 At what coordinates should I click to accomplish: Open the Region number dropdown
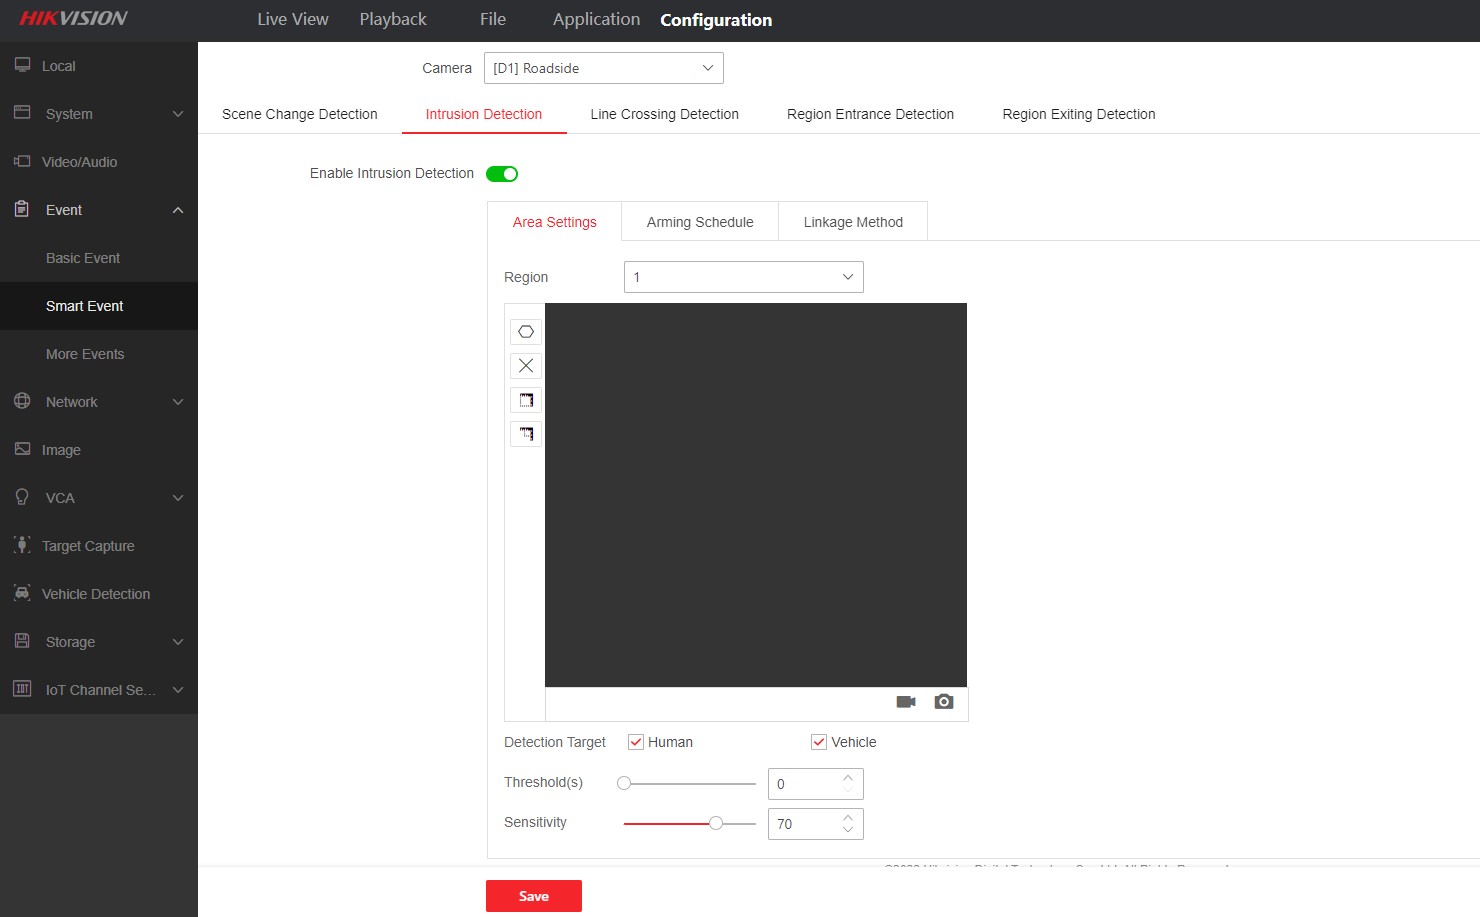[743, 277]
